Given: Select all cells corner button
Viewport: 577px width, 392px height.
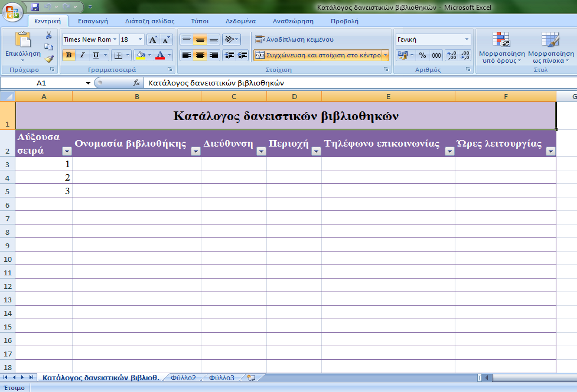Looking at the screenshot, I should tap(8, 96).
